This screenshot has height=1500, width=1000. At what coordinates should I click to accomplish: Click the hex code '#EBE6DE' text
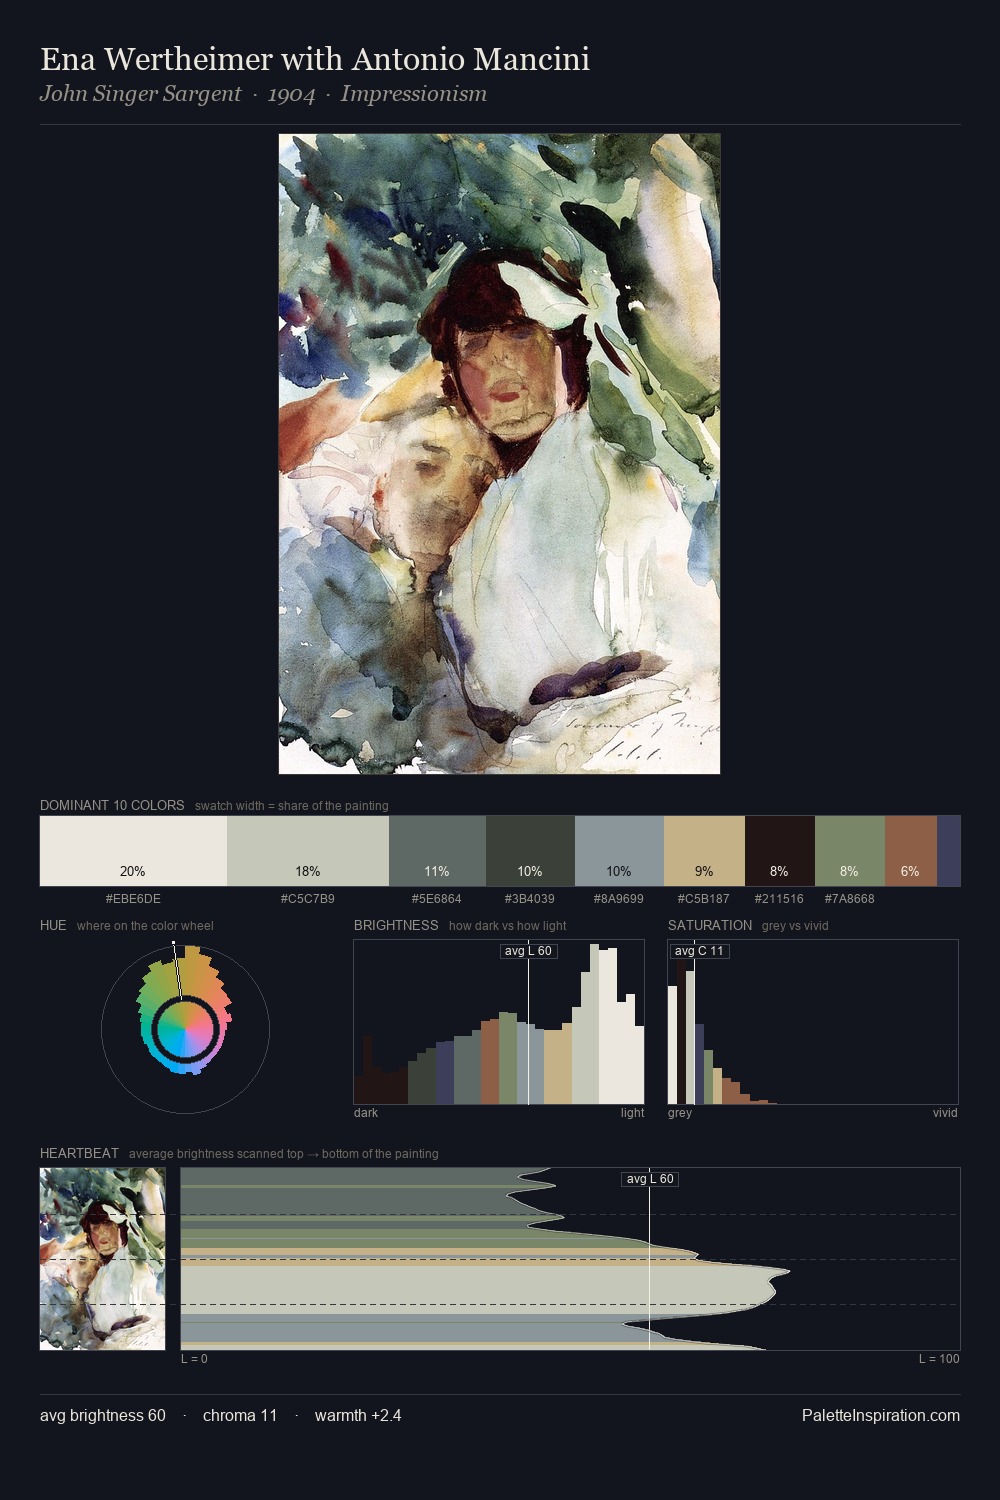tap(133, 899)
